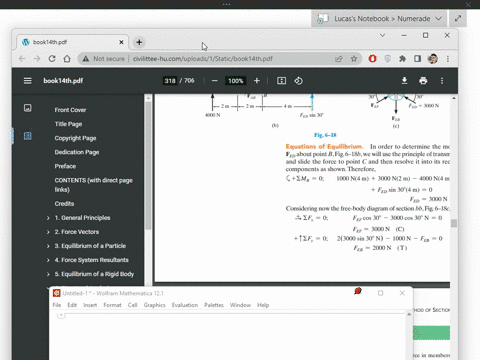Jump to the Preface bookmark
Screen dimensions: 480x360
point(65,166)
